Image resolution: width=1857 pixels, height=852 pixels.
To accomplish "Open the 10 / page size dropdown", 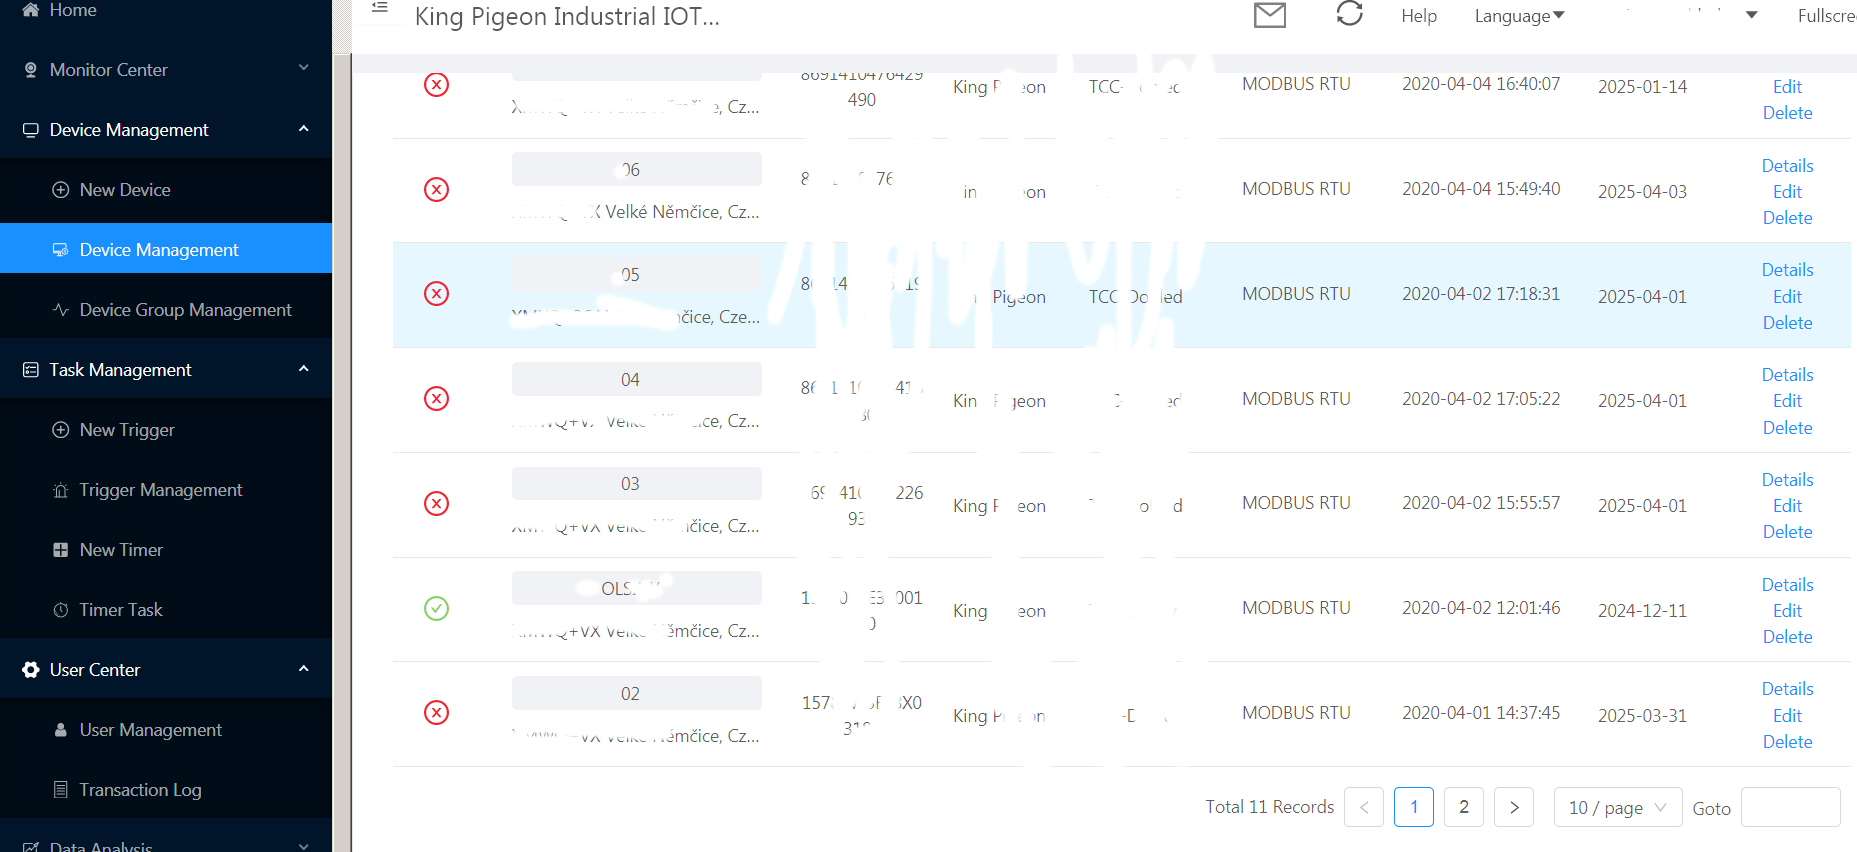I will tap(1617, 807).
